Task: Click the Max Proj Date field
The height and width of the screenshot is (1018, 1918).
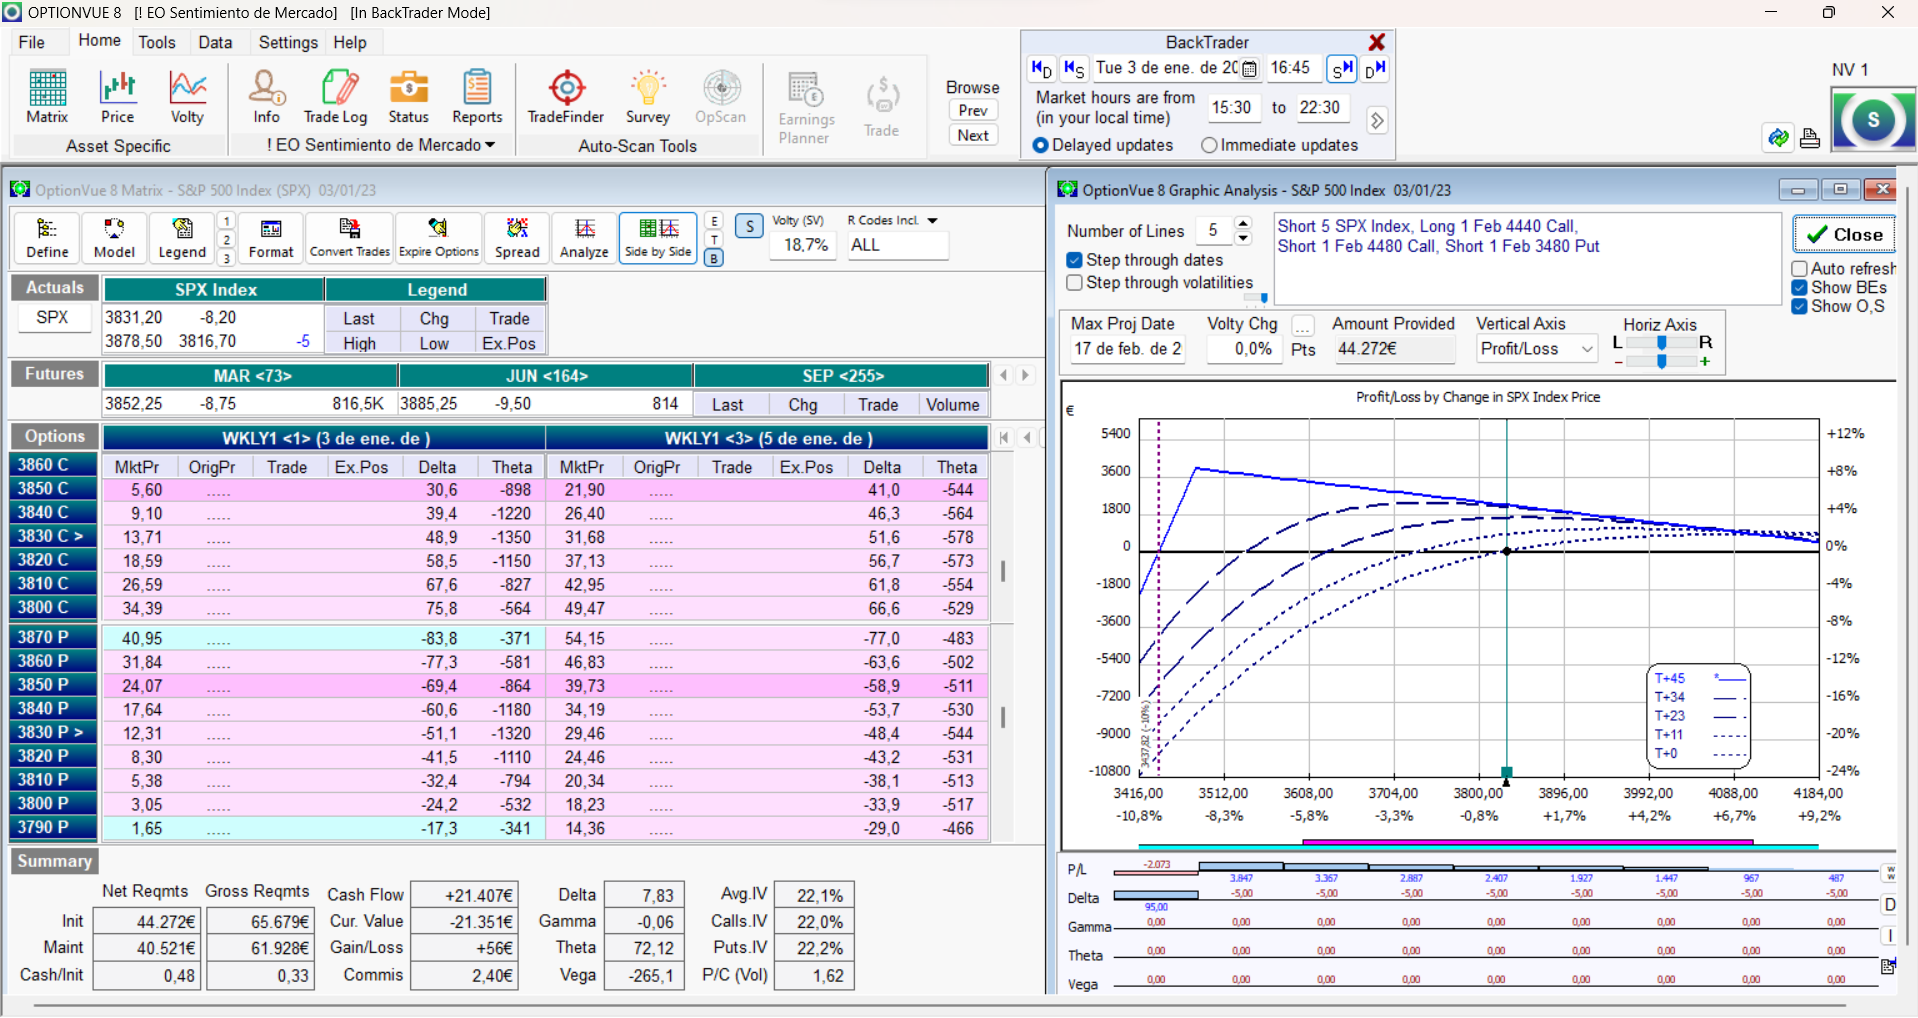Action: pos(1127,349)
